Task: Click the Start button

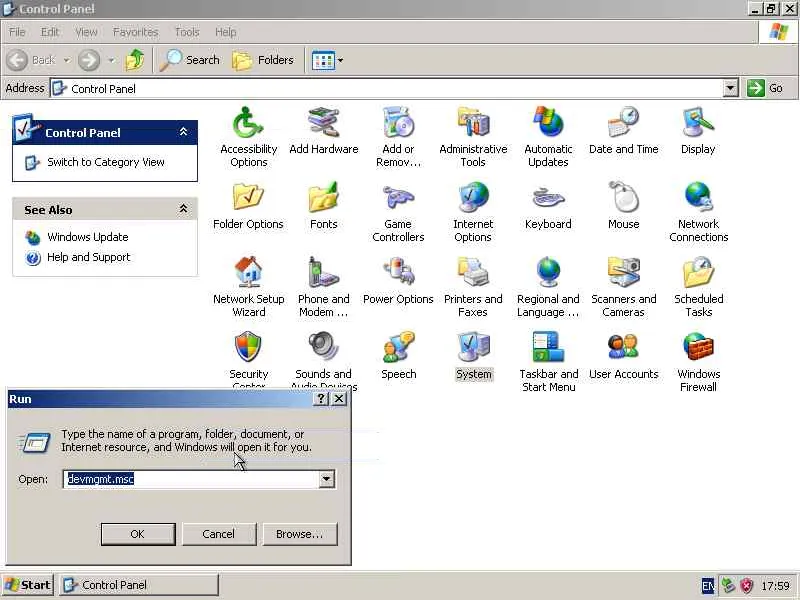Action: tap(28, 585)
